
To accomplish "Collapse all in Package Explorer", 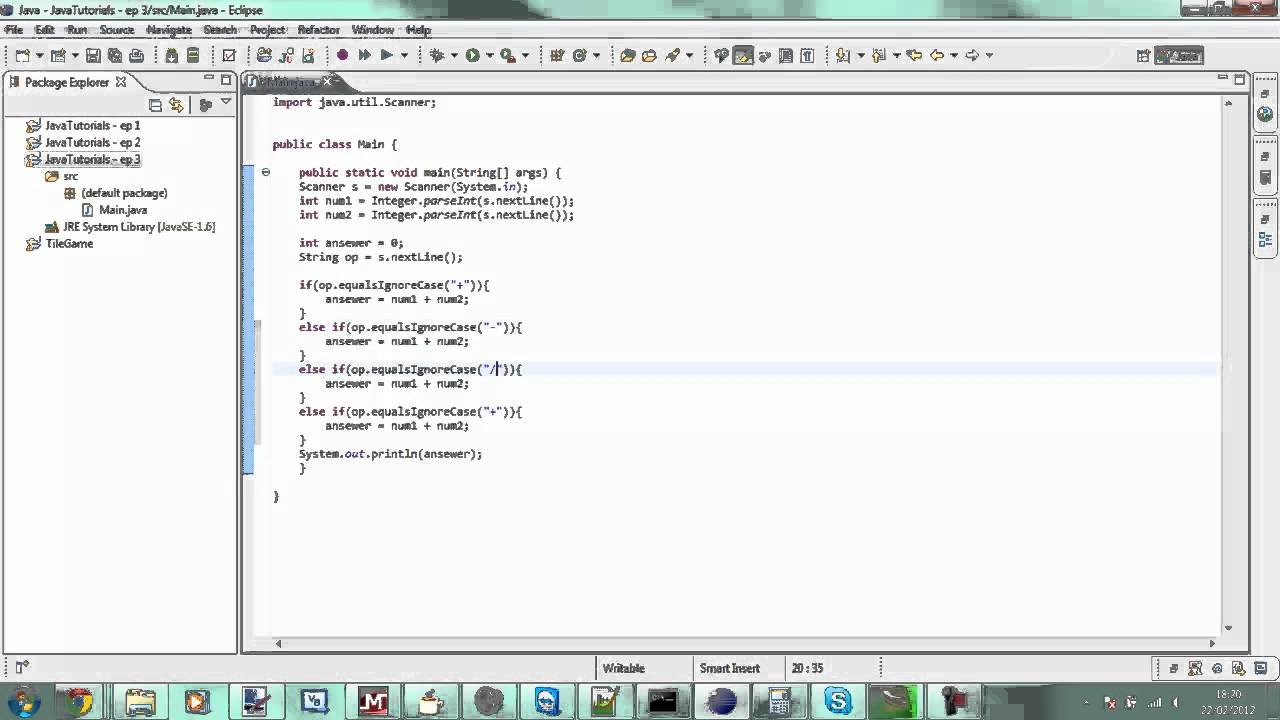I will click(155, 105).
